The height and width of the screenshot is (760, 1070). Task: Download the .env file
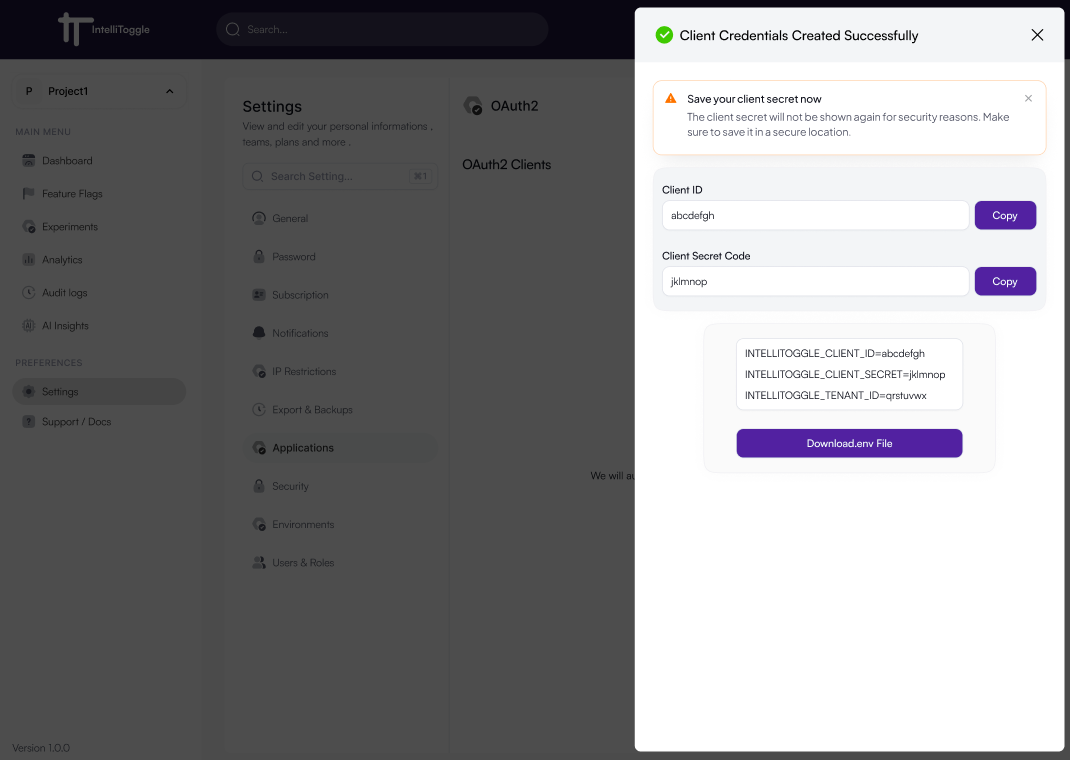point(849,443)
